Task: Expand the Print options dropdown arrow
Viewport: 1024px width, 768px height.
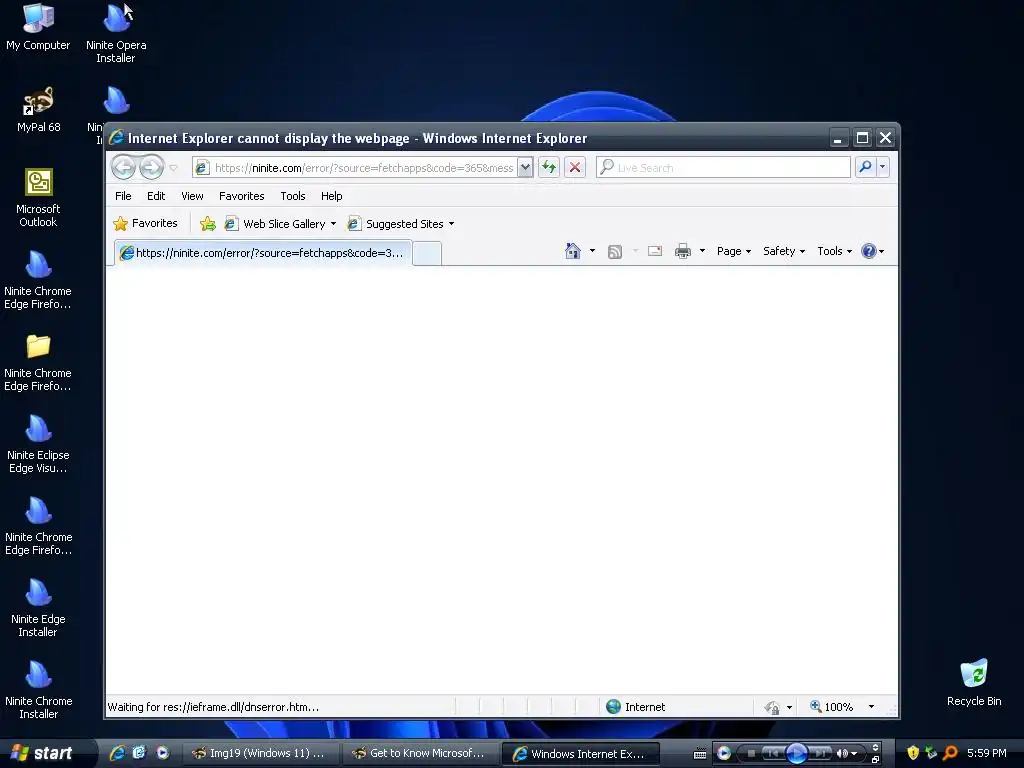Action: click(702, 251)
